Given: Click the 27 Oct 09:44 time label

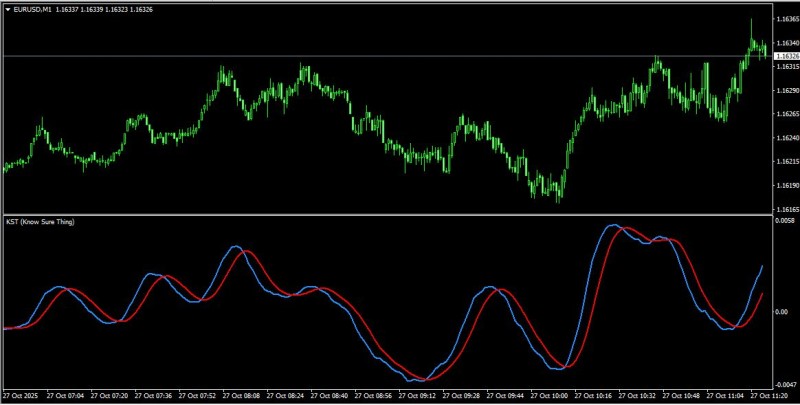Looking at the screenshot, I should coord(505,396).
